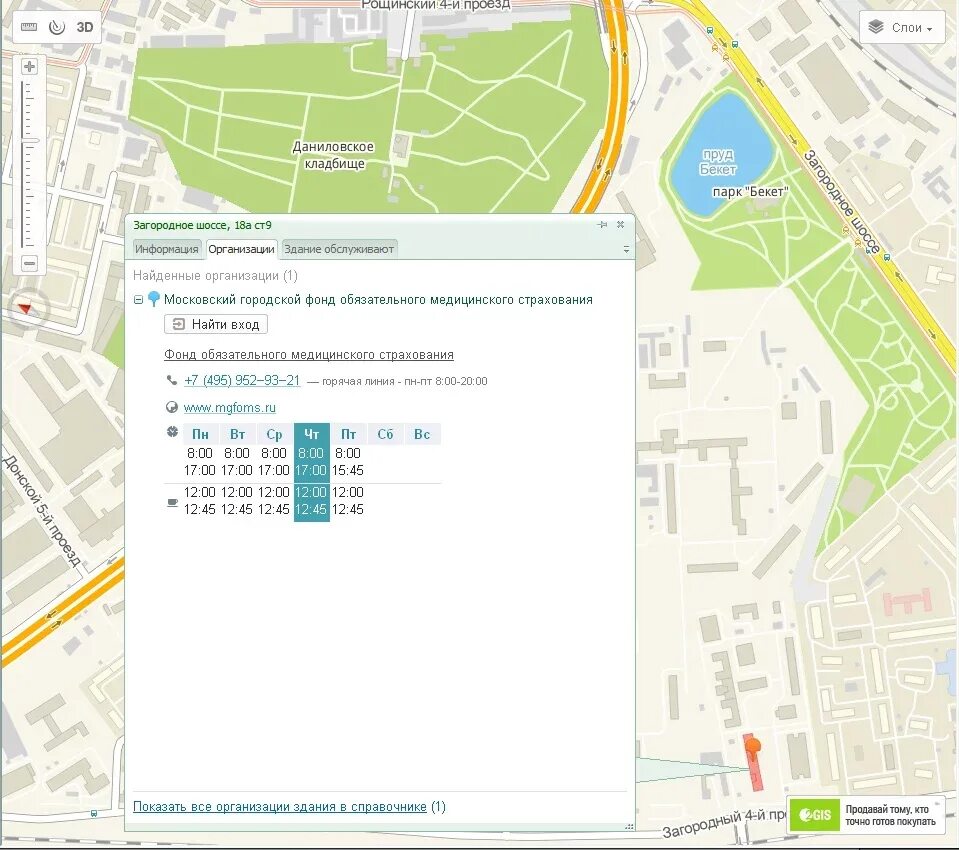Click the lunch break cup icon
959x850 pixels.
pos(172,502)
